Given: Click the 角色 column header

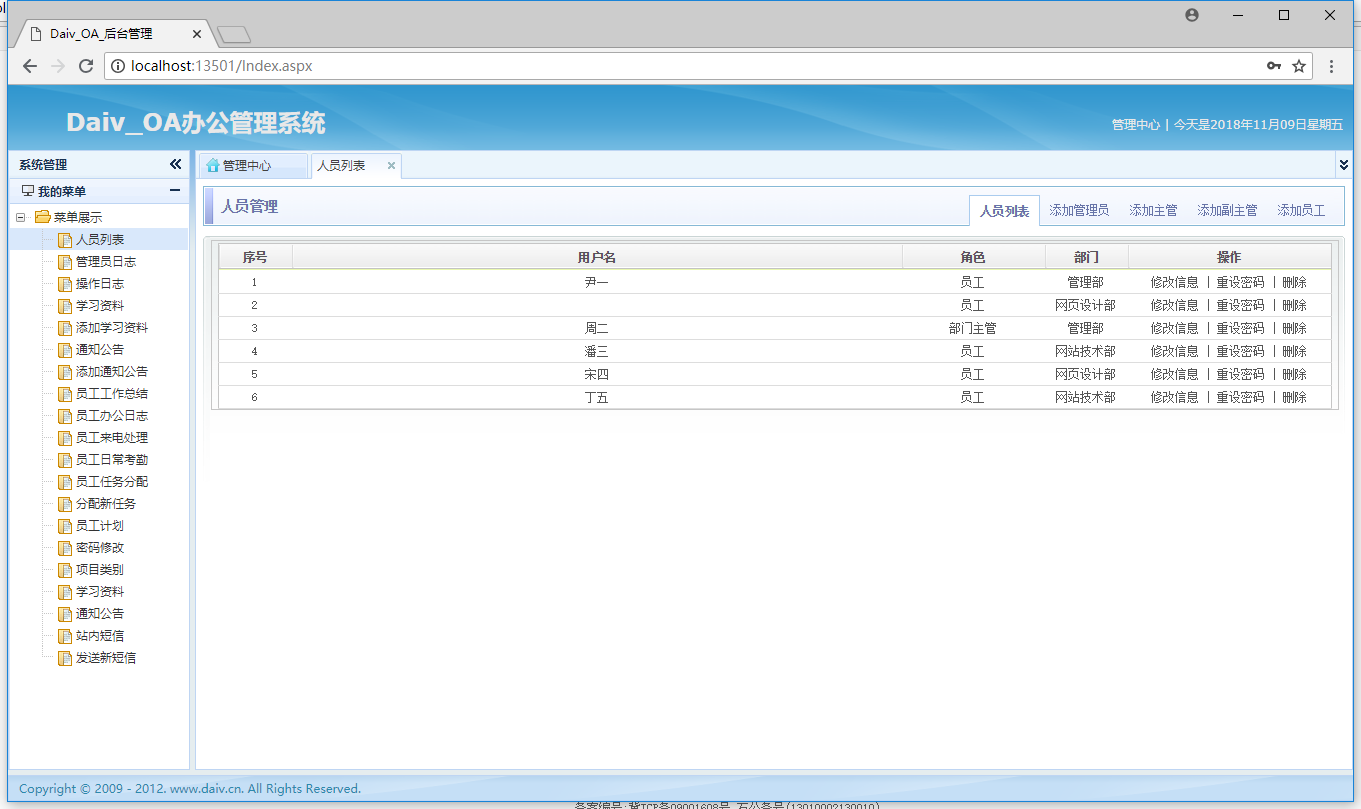Looking at the screenshot, I should [x=973, y=257].
